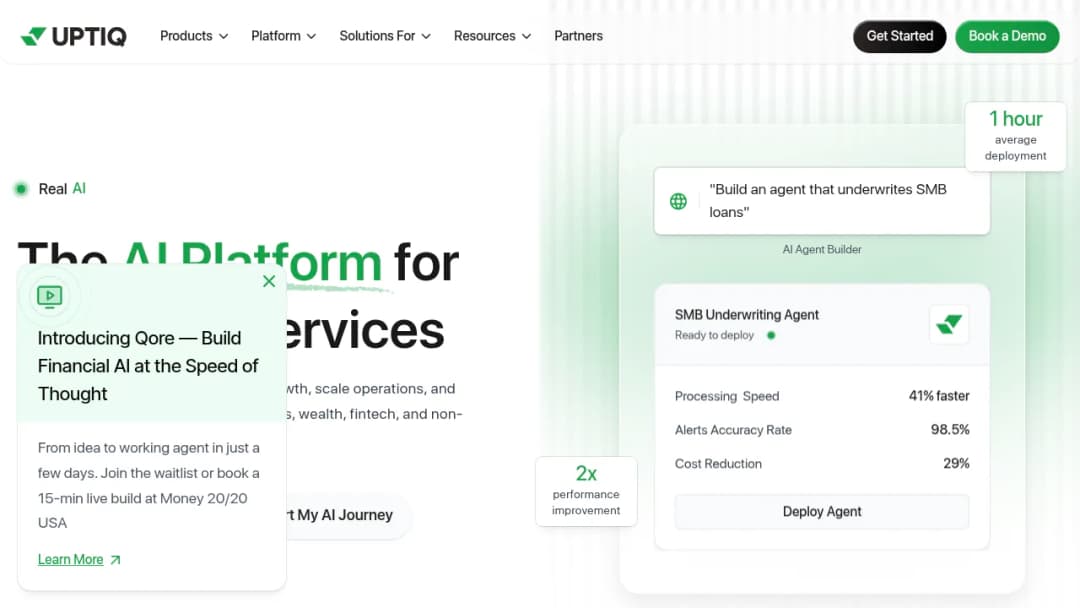Click the agent prompt text about SMB loans
The image size is (1080, 608).
828,200
